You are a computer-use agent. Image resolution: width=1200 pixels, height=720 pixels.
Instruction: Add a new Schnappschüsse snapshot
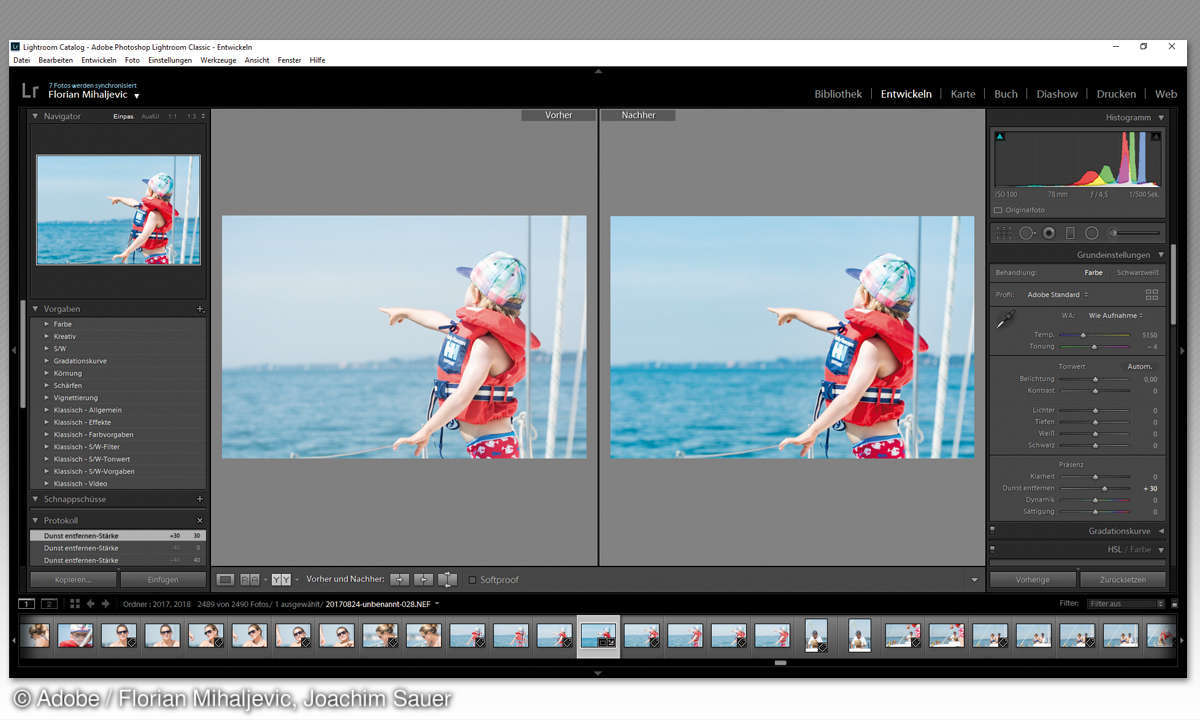click(x=200, y=499)
